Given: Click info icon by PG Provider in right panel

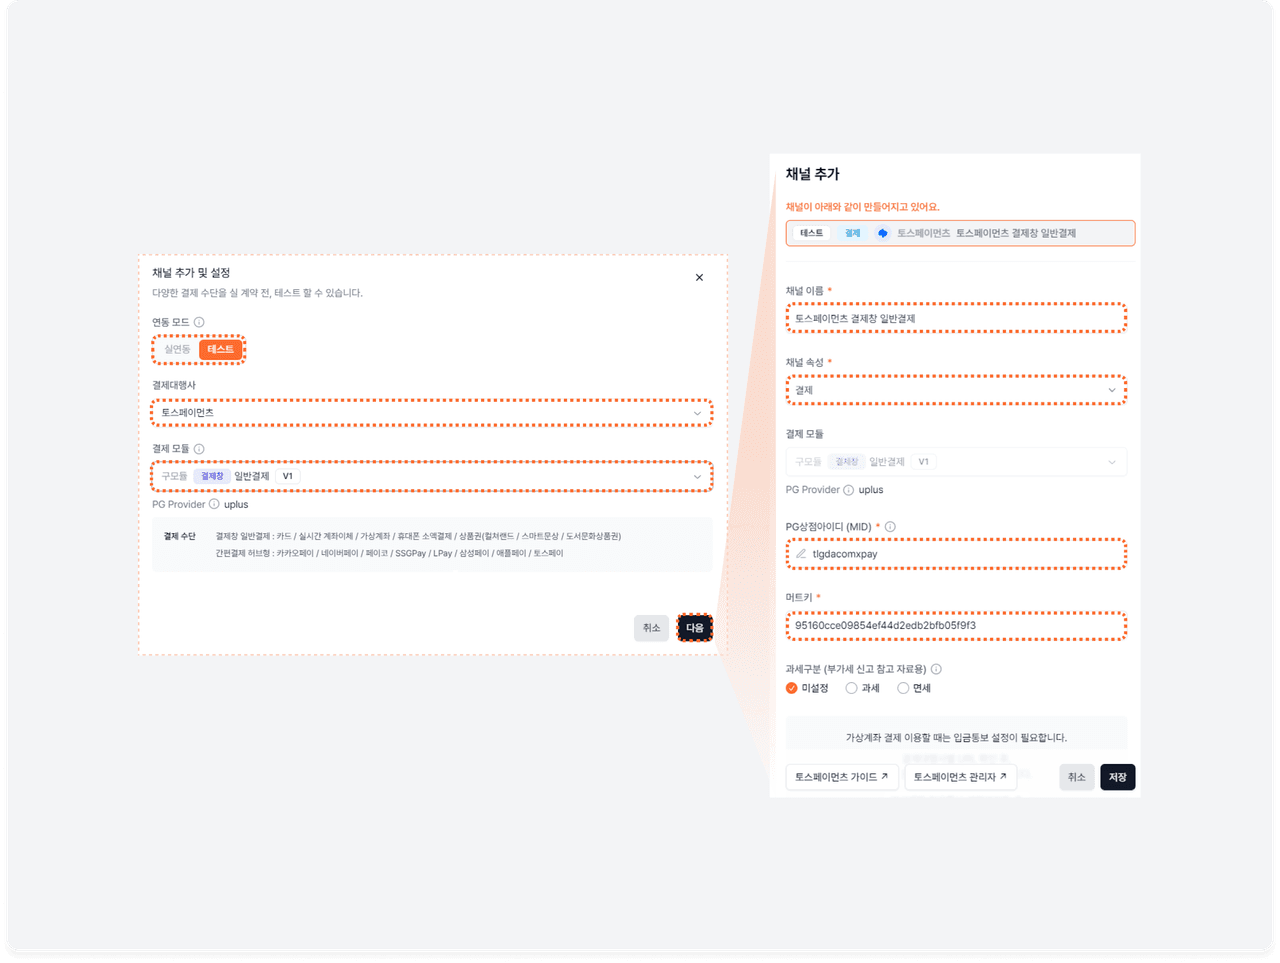Looking at the screenshot, I should (x=848, y=490).
